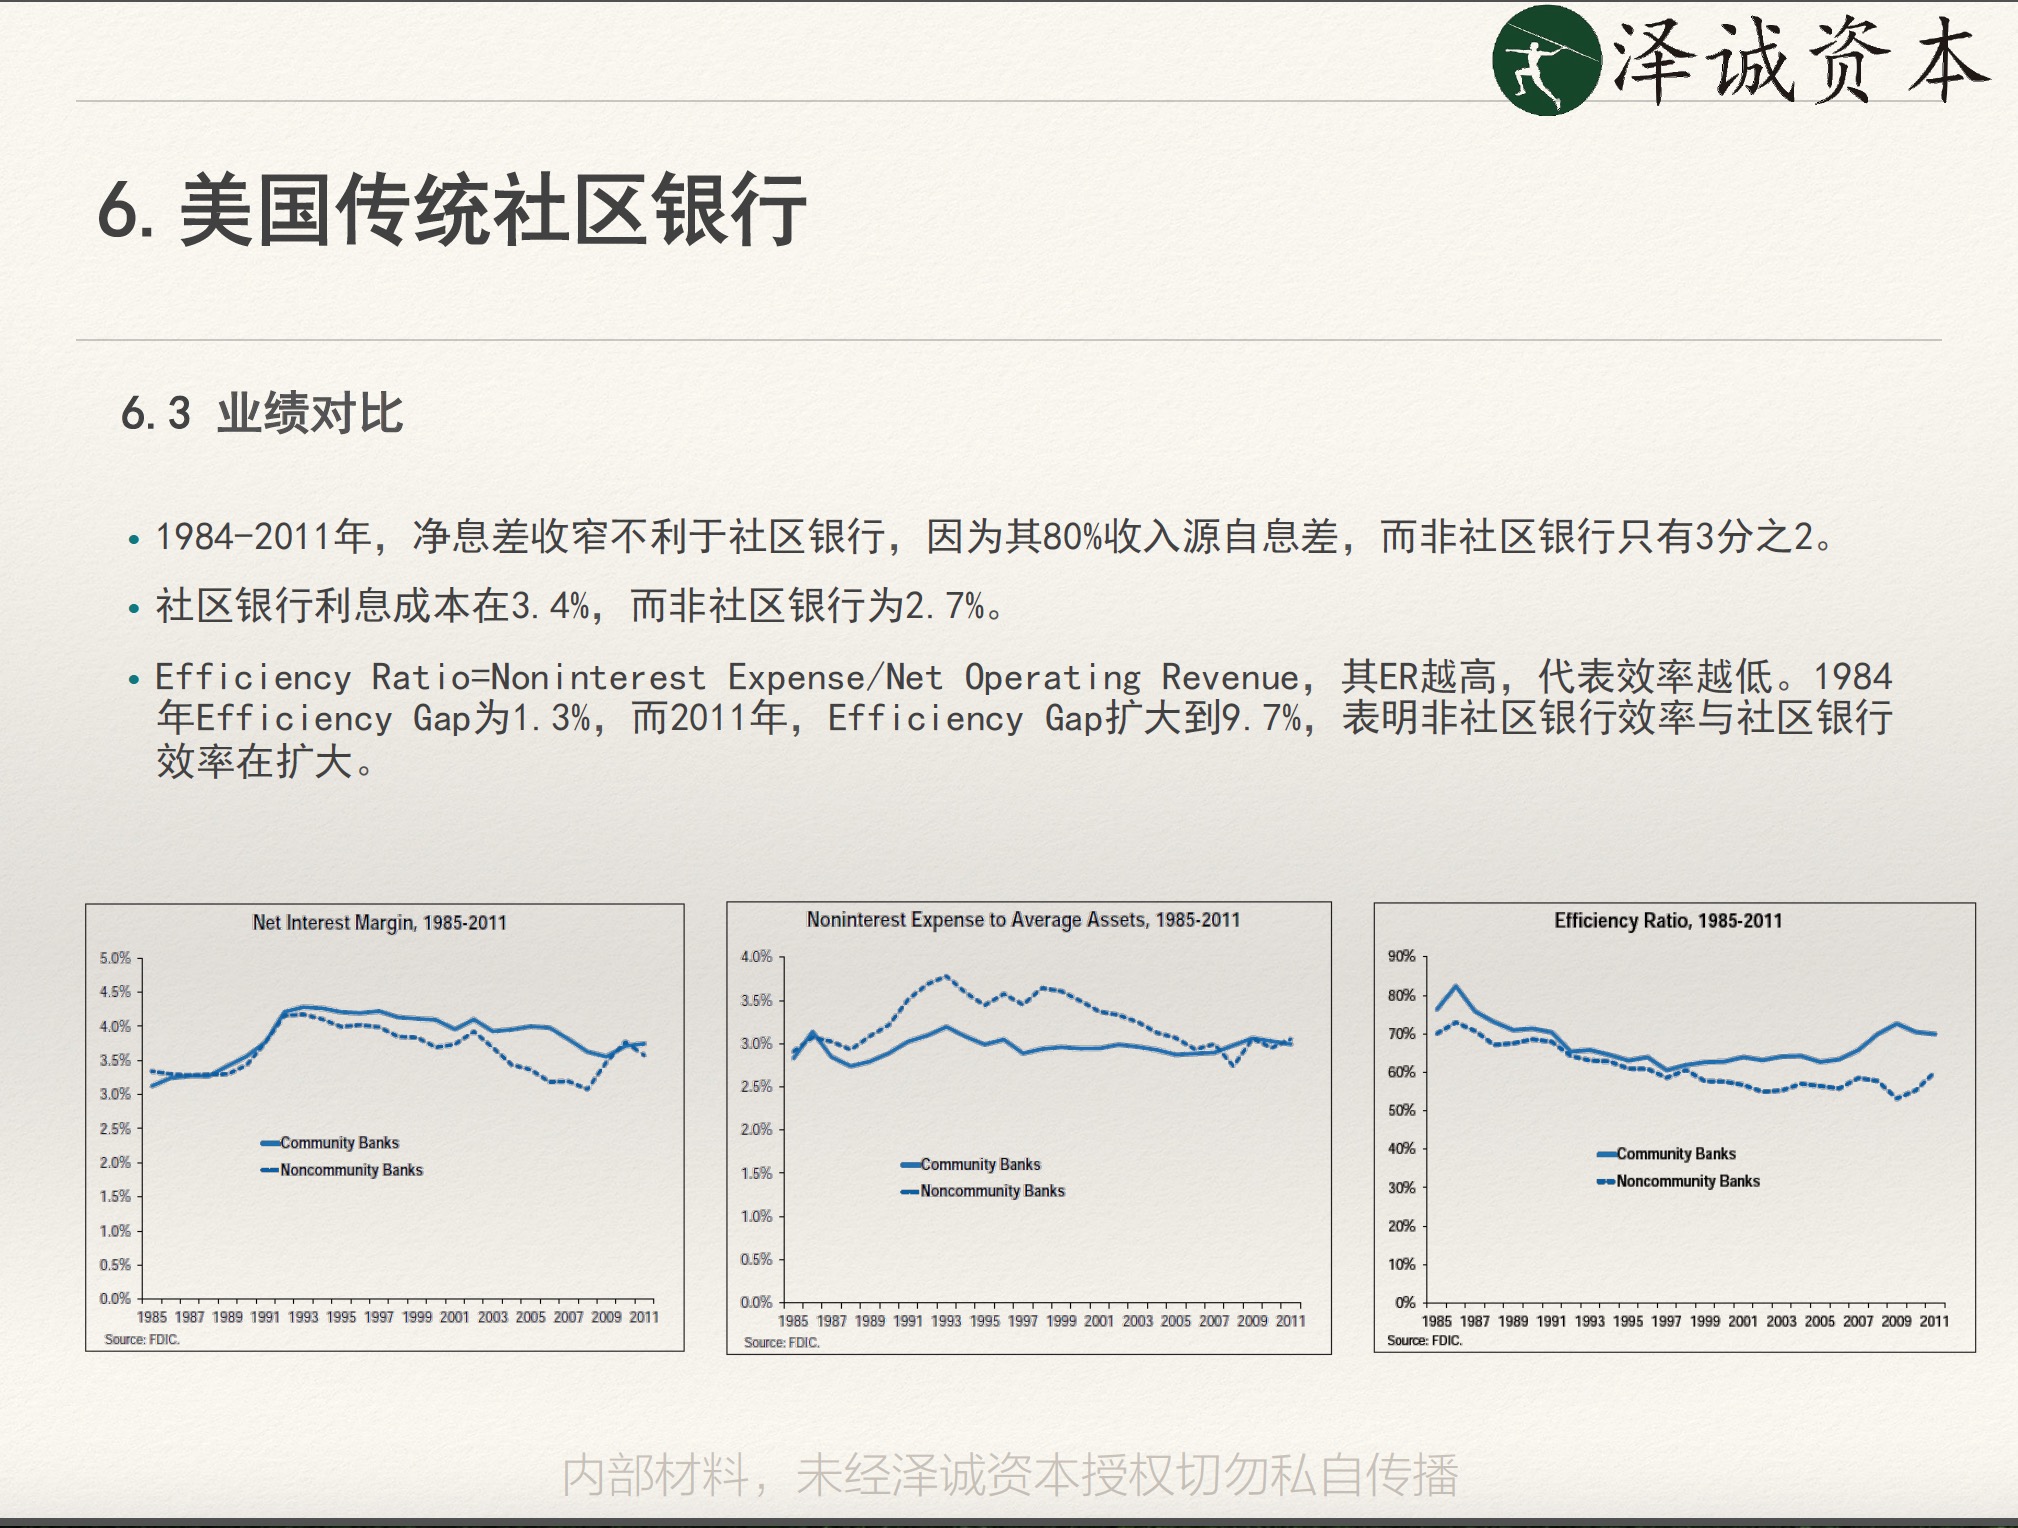Click Source: FDIC. under Noninterest Expense chart
This screenshot has height=1528, width=2018.
[782, 1342]
